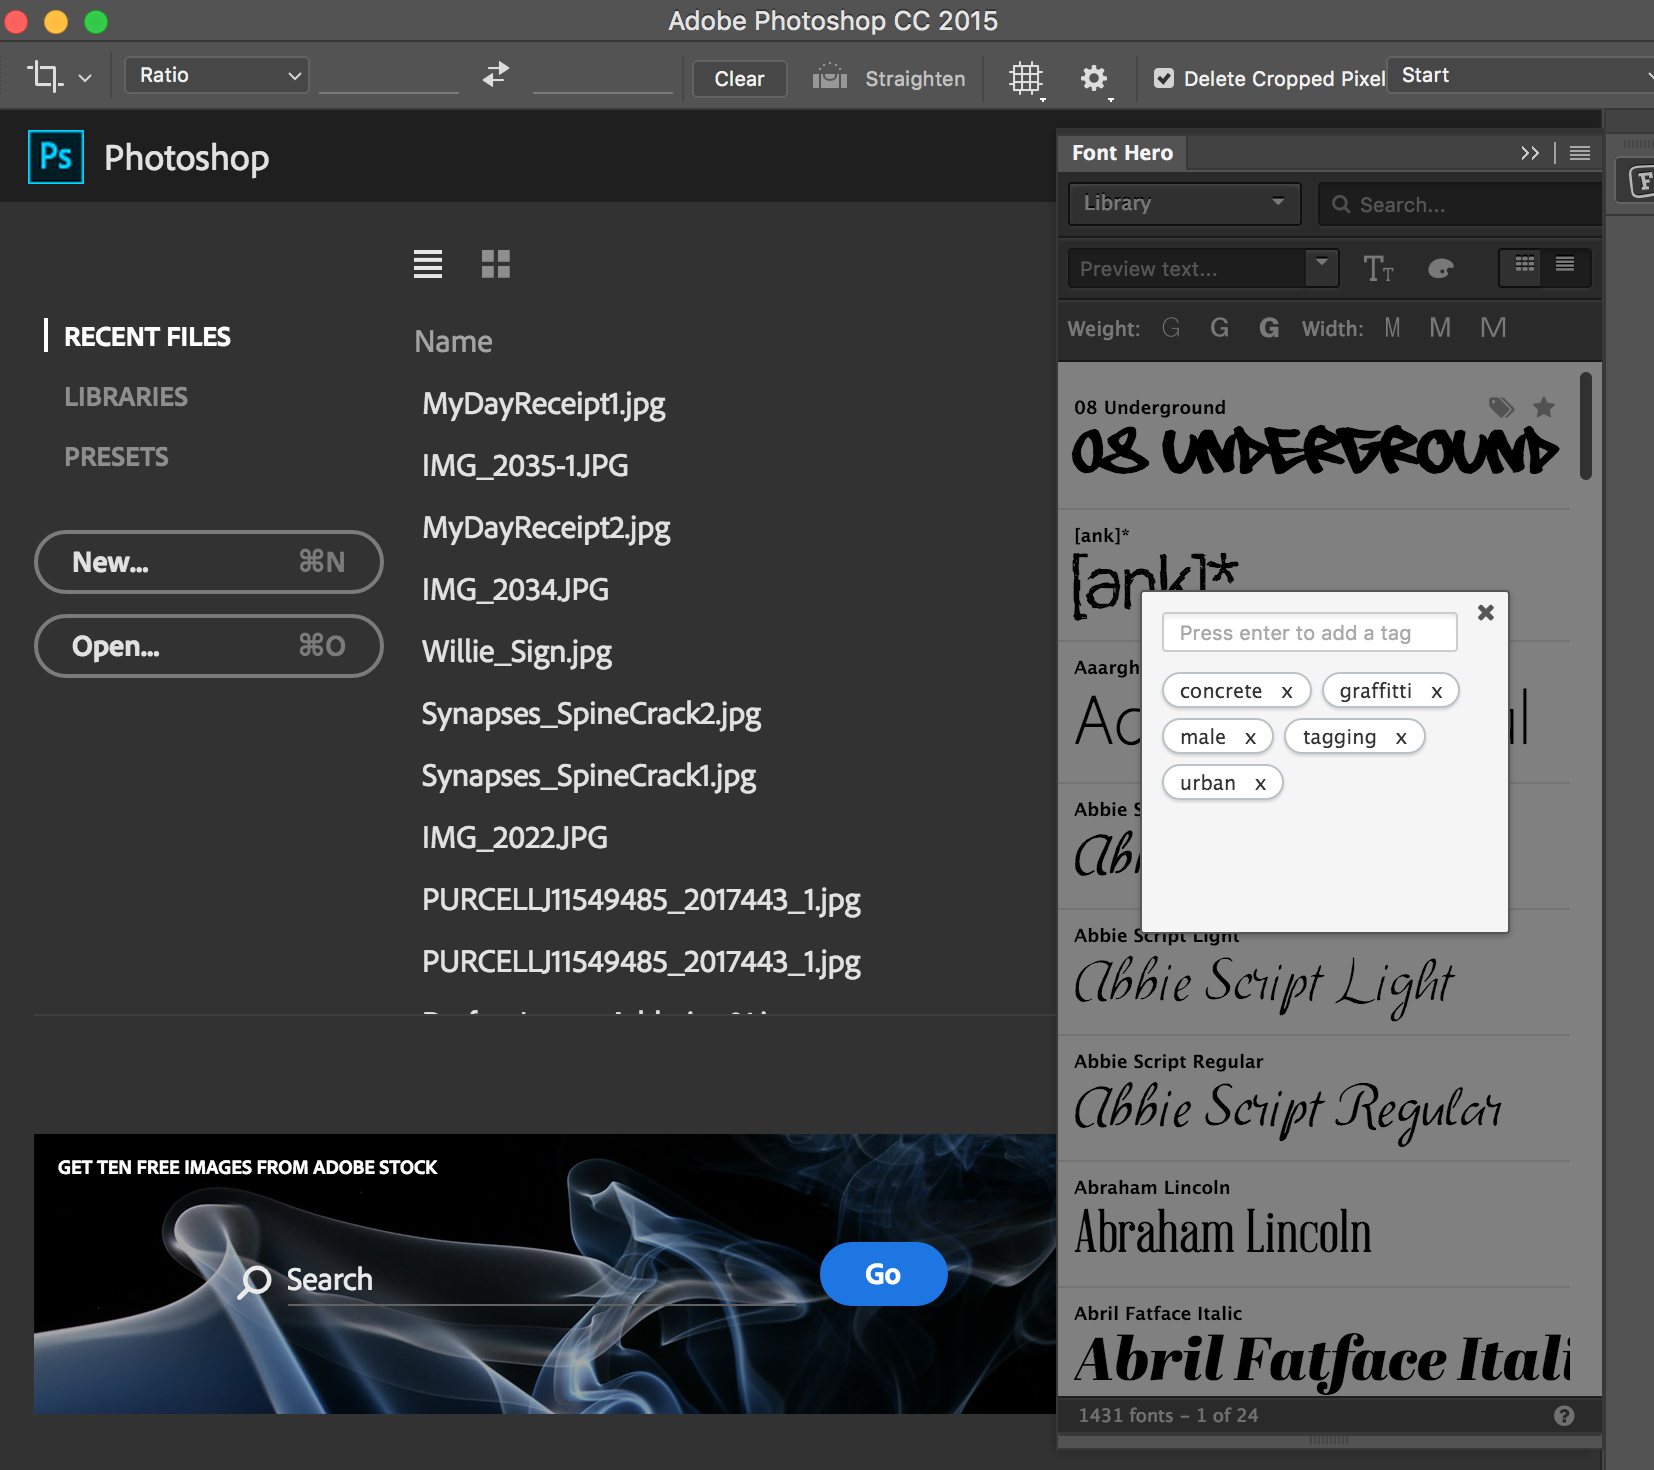Open the Start workspace dropdown

(1520, 75)
